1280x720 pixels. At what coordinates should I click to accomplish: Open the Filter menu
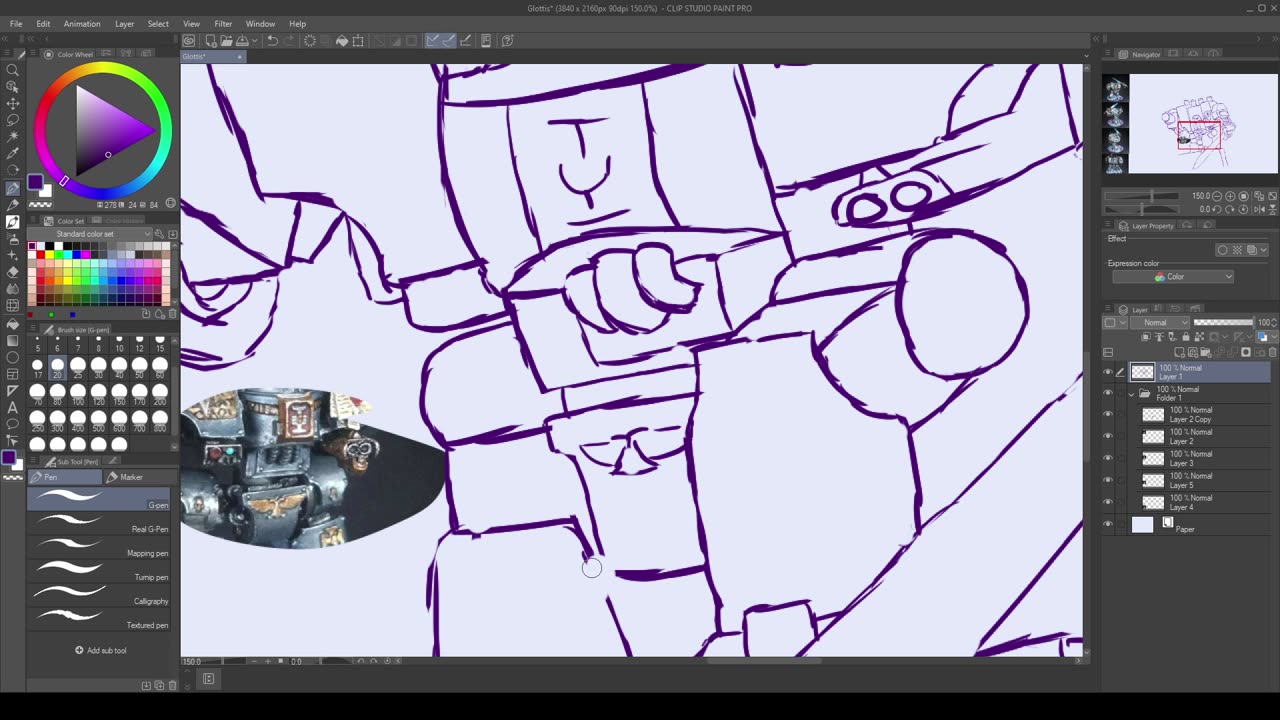pyautogui.click(x=223, y=23)
